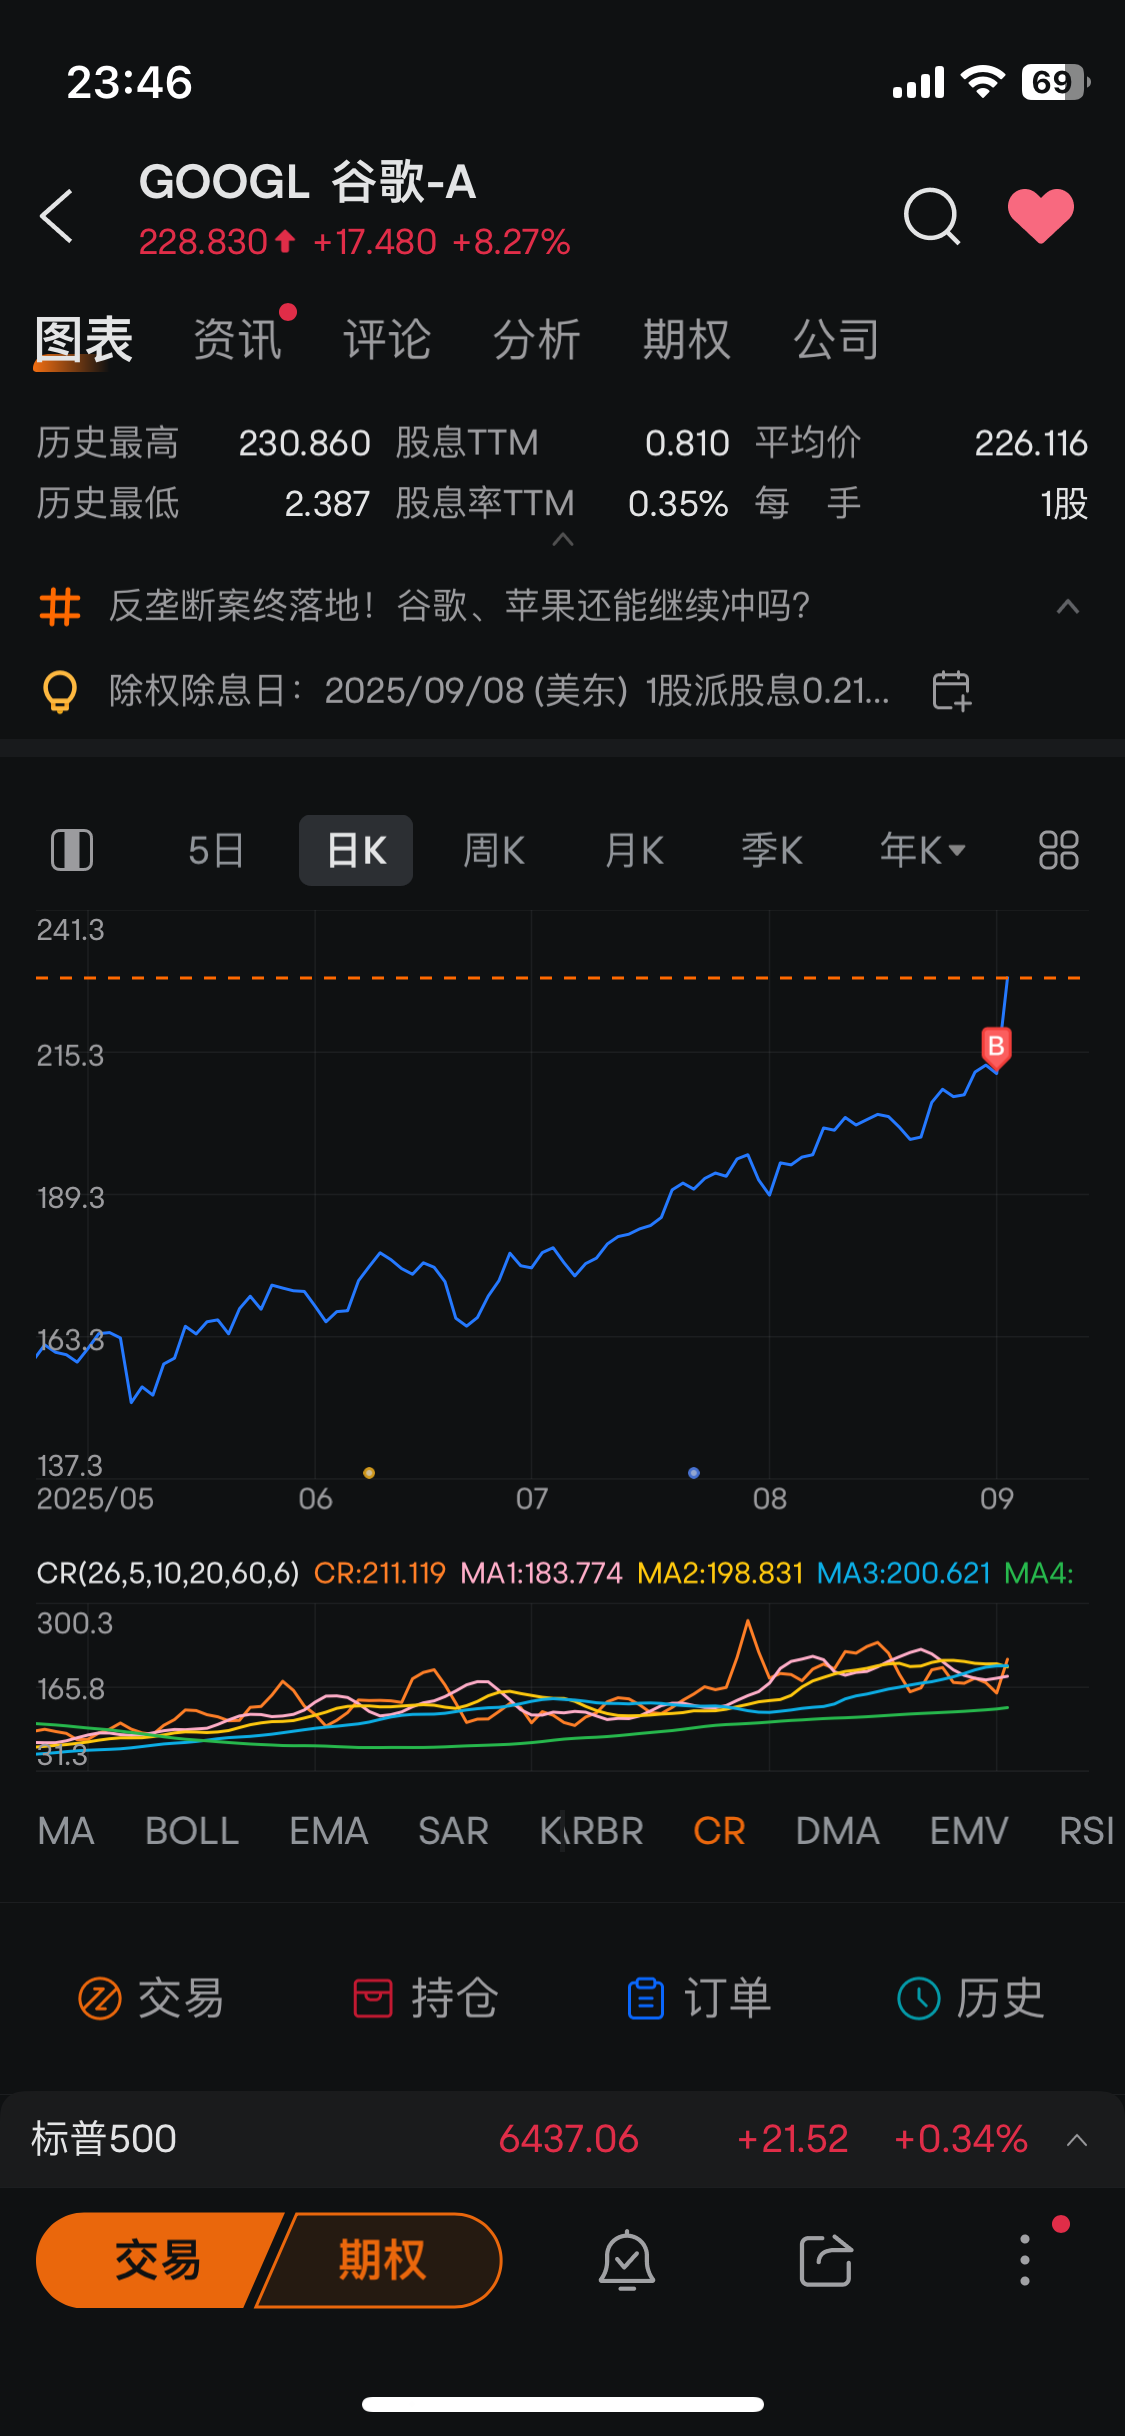Select the 季K chart period

[x=772, y=851]
